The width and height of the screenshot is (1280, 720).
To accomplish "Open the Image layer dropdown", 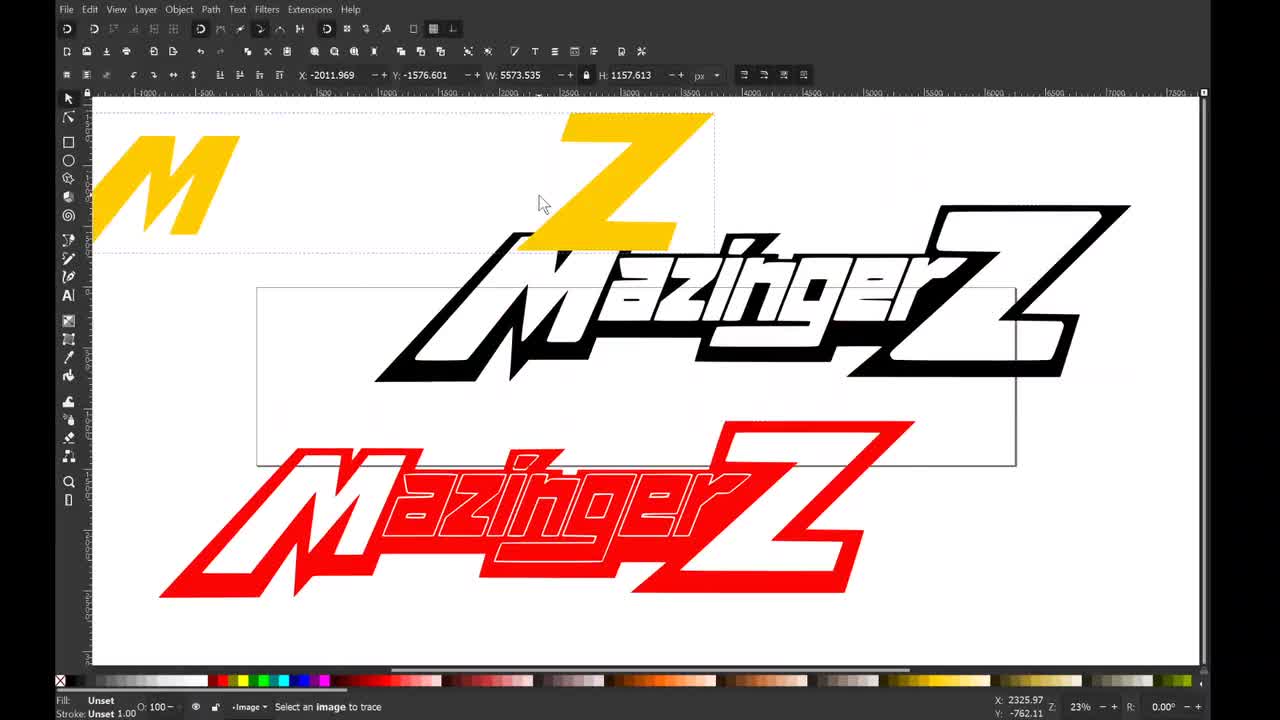I will pyautogui.click(x=250, y=707).
